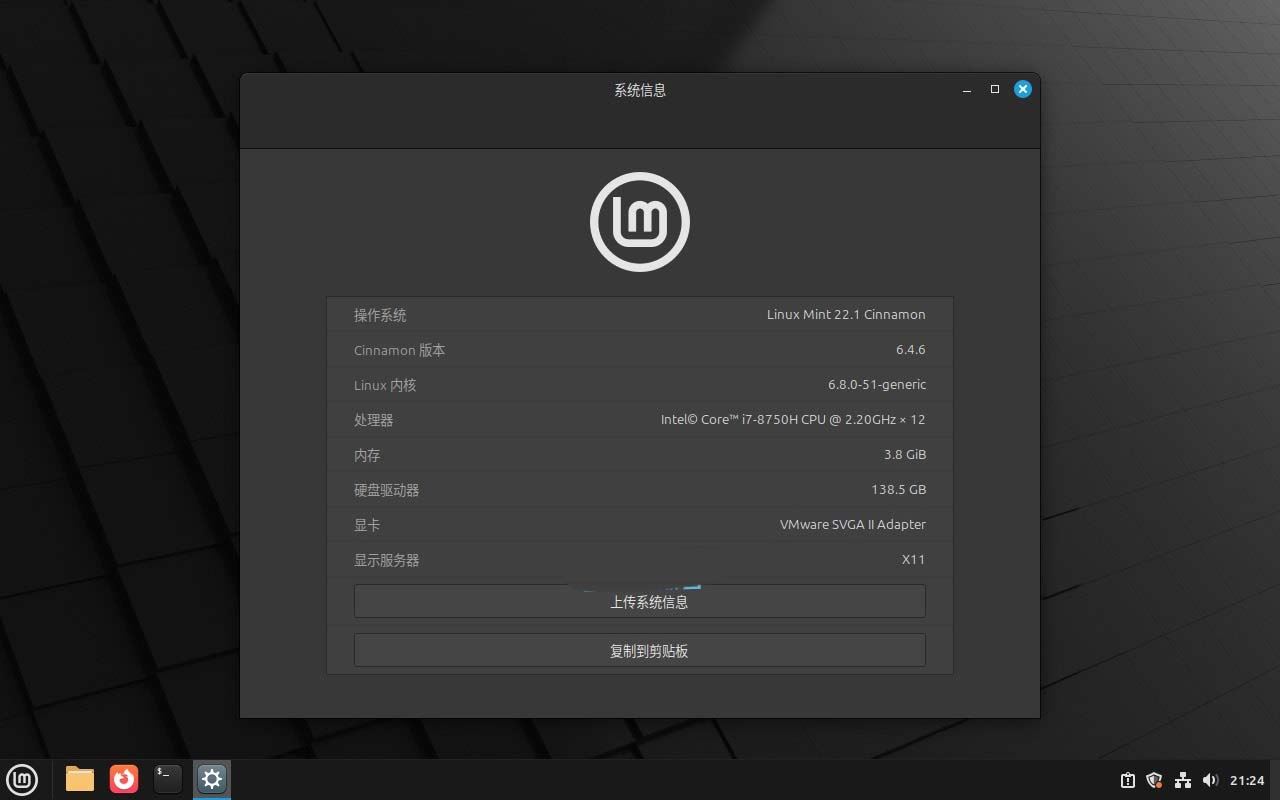Select the 操作系统 row
Image resolution: width=1280 pixels, height=800 pixels.
click(639, 315)
